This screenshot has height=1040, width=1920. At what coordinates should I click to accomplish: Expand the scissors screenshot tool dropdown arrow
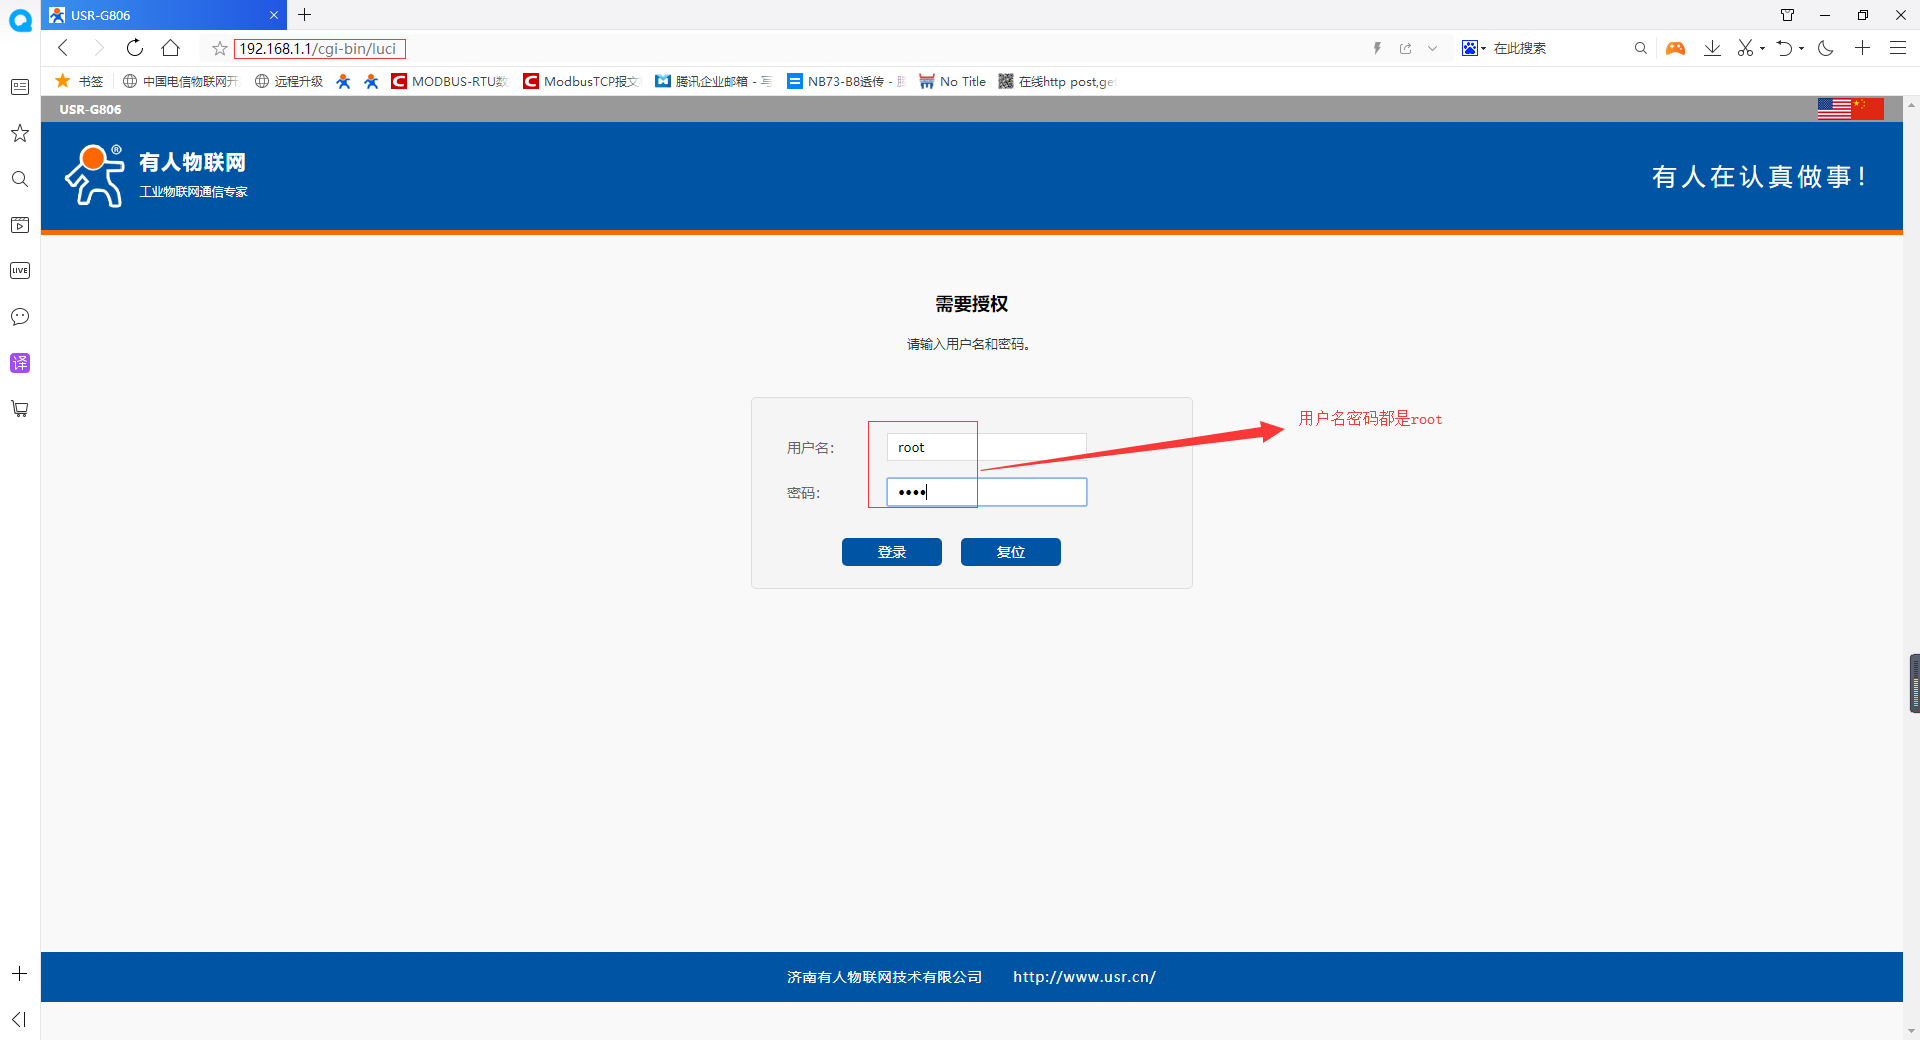click(1762, 48)
